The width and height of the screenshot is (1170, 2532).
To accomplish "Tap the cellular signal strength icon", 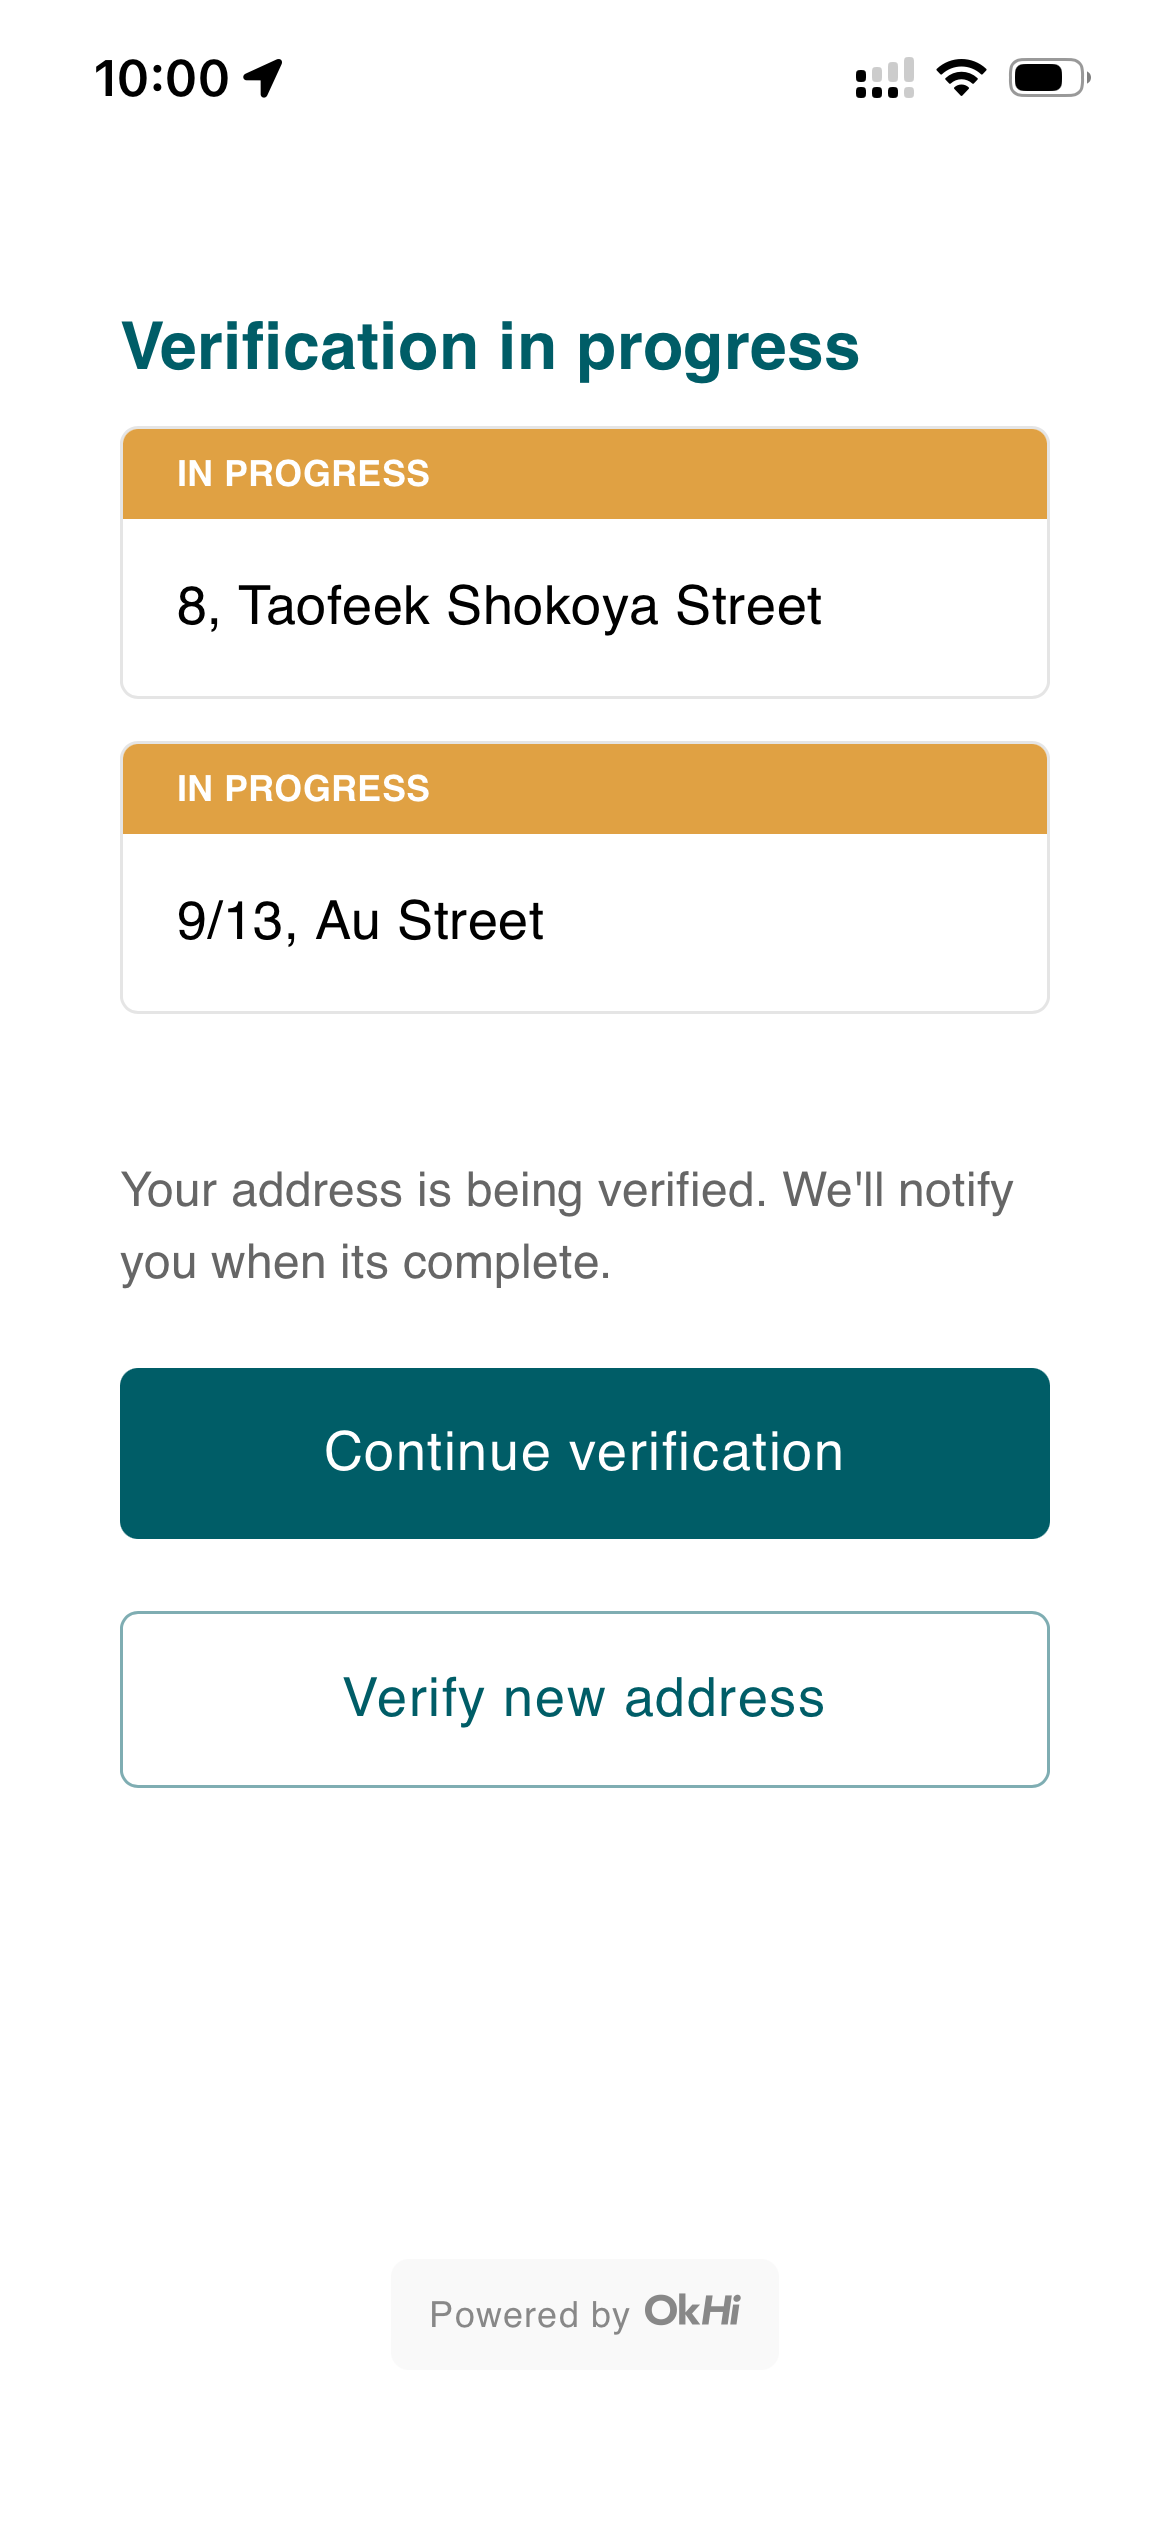I will click(x=884, y=78).
